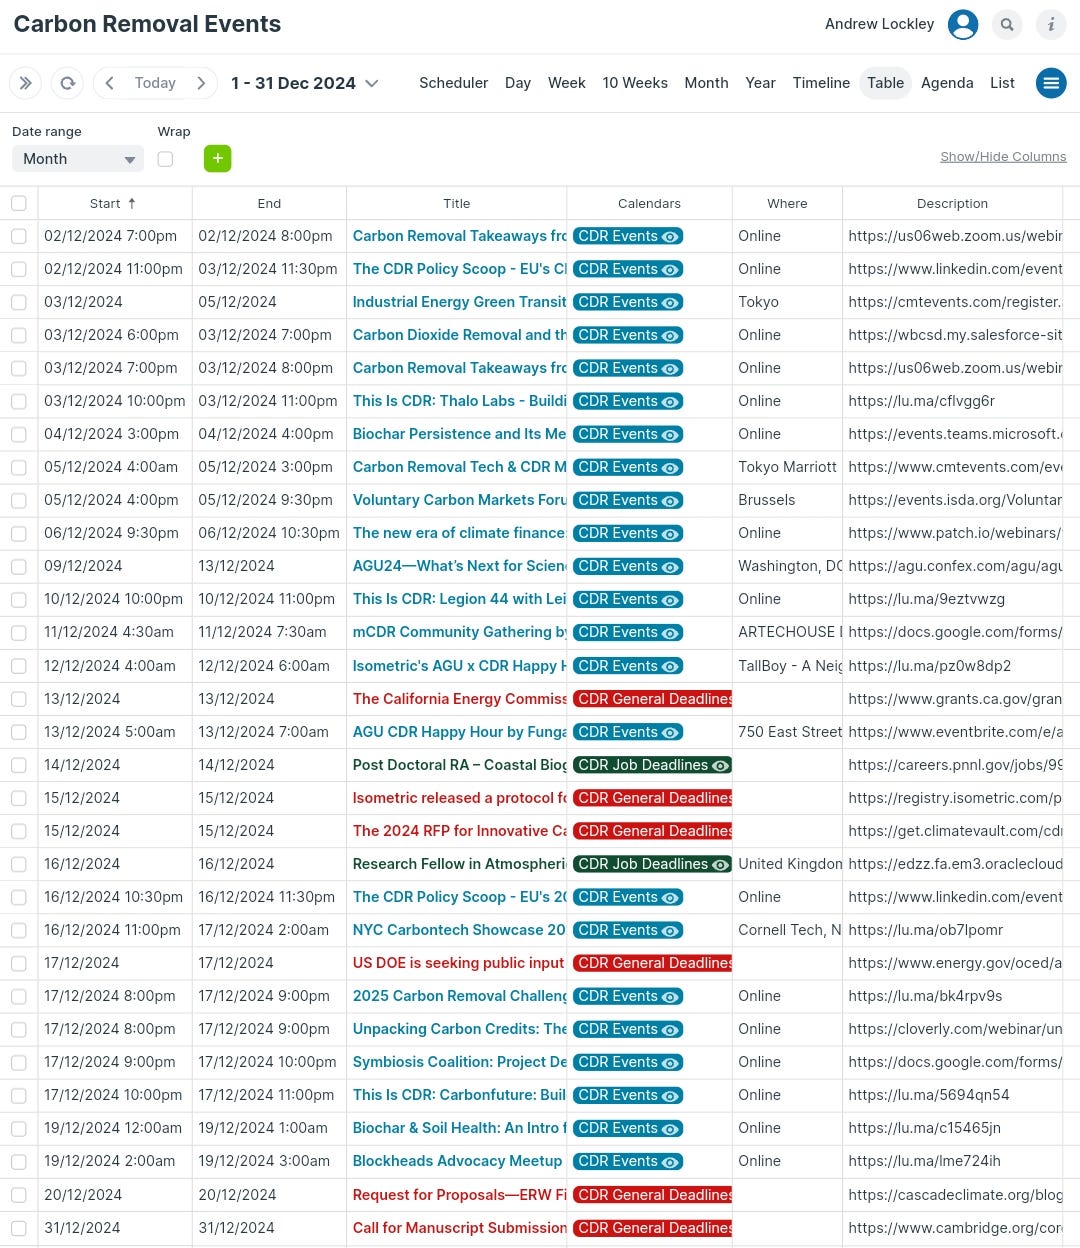Click eye icon on Blockheads Advocacy Meetup row
The image size is (1080, 1248).
(671, 1162)
